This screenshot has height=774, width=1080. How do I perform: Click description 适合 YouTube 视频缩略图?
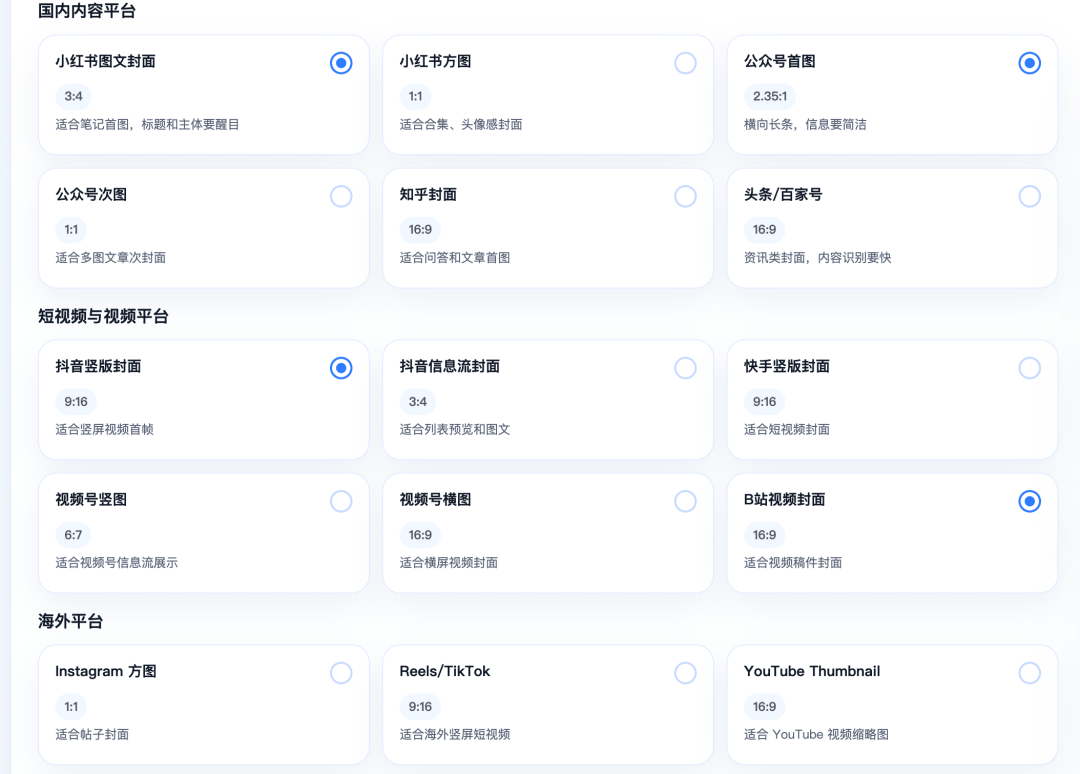[x=816, y=735]
